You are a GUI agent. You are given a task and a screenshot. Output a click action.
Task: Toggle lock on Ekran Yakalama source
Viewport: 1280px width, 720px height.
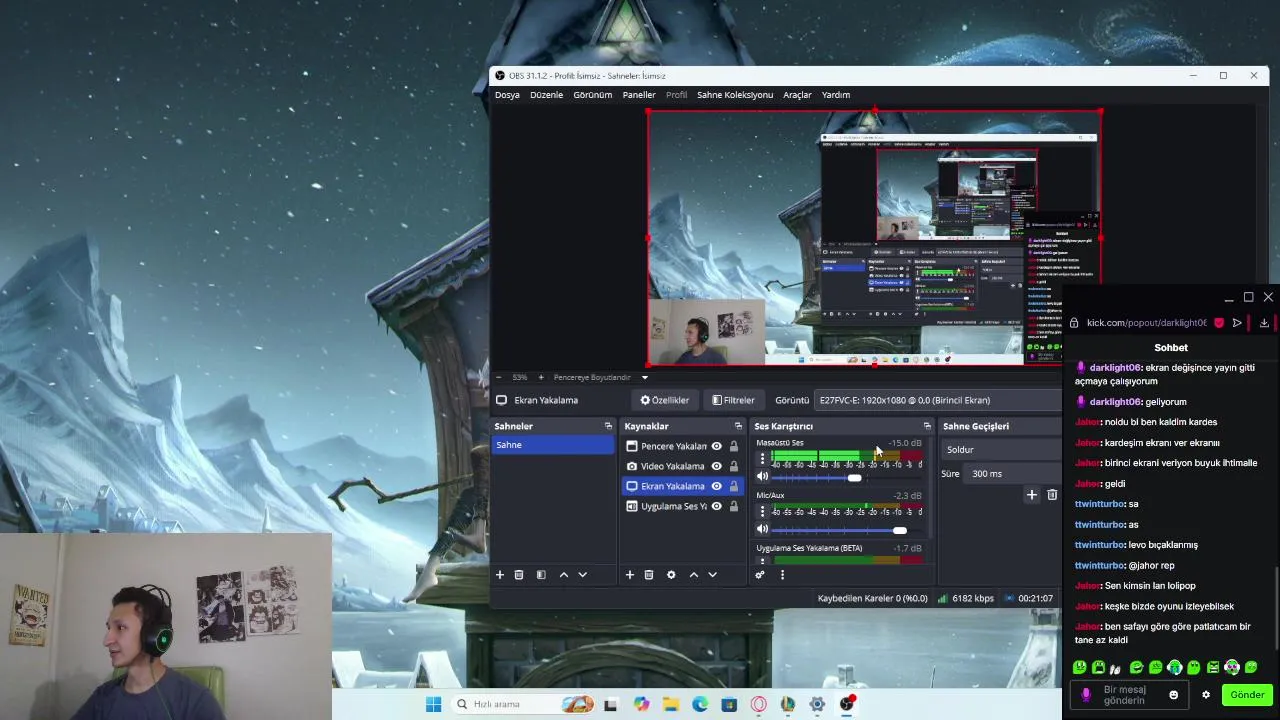tap(734, 486)
